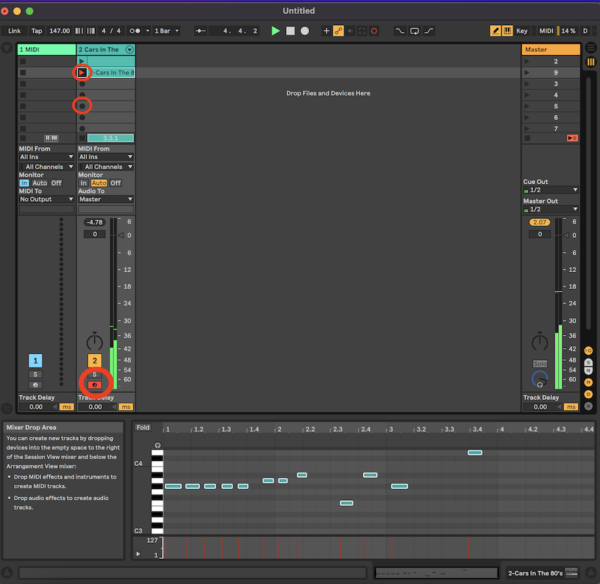Viewport: 600px width, 584px height.
Task: Click the Session Record circle button
Action: (x=374, y=31)
